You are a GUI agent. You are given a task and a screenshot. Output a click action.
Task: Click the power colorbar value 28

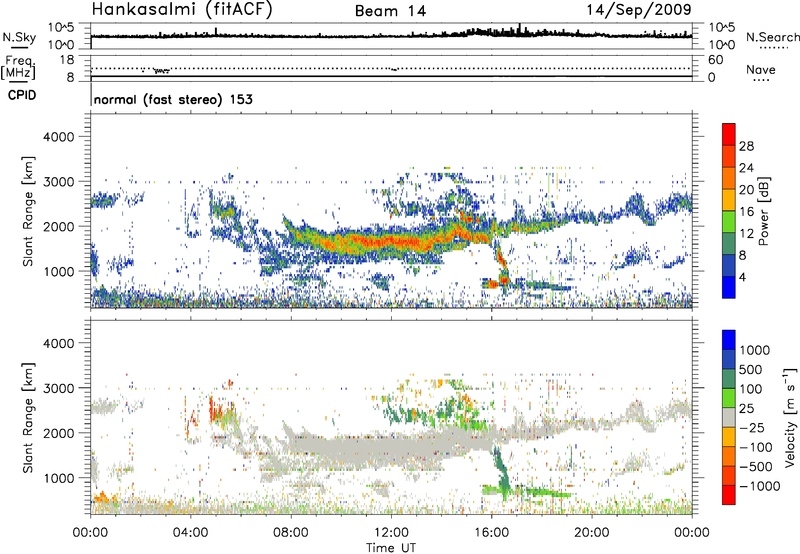(x=746, y=146)
